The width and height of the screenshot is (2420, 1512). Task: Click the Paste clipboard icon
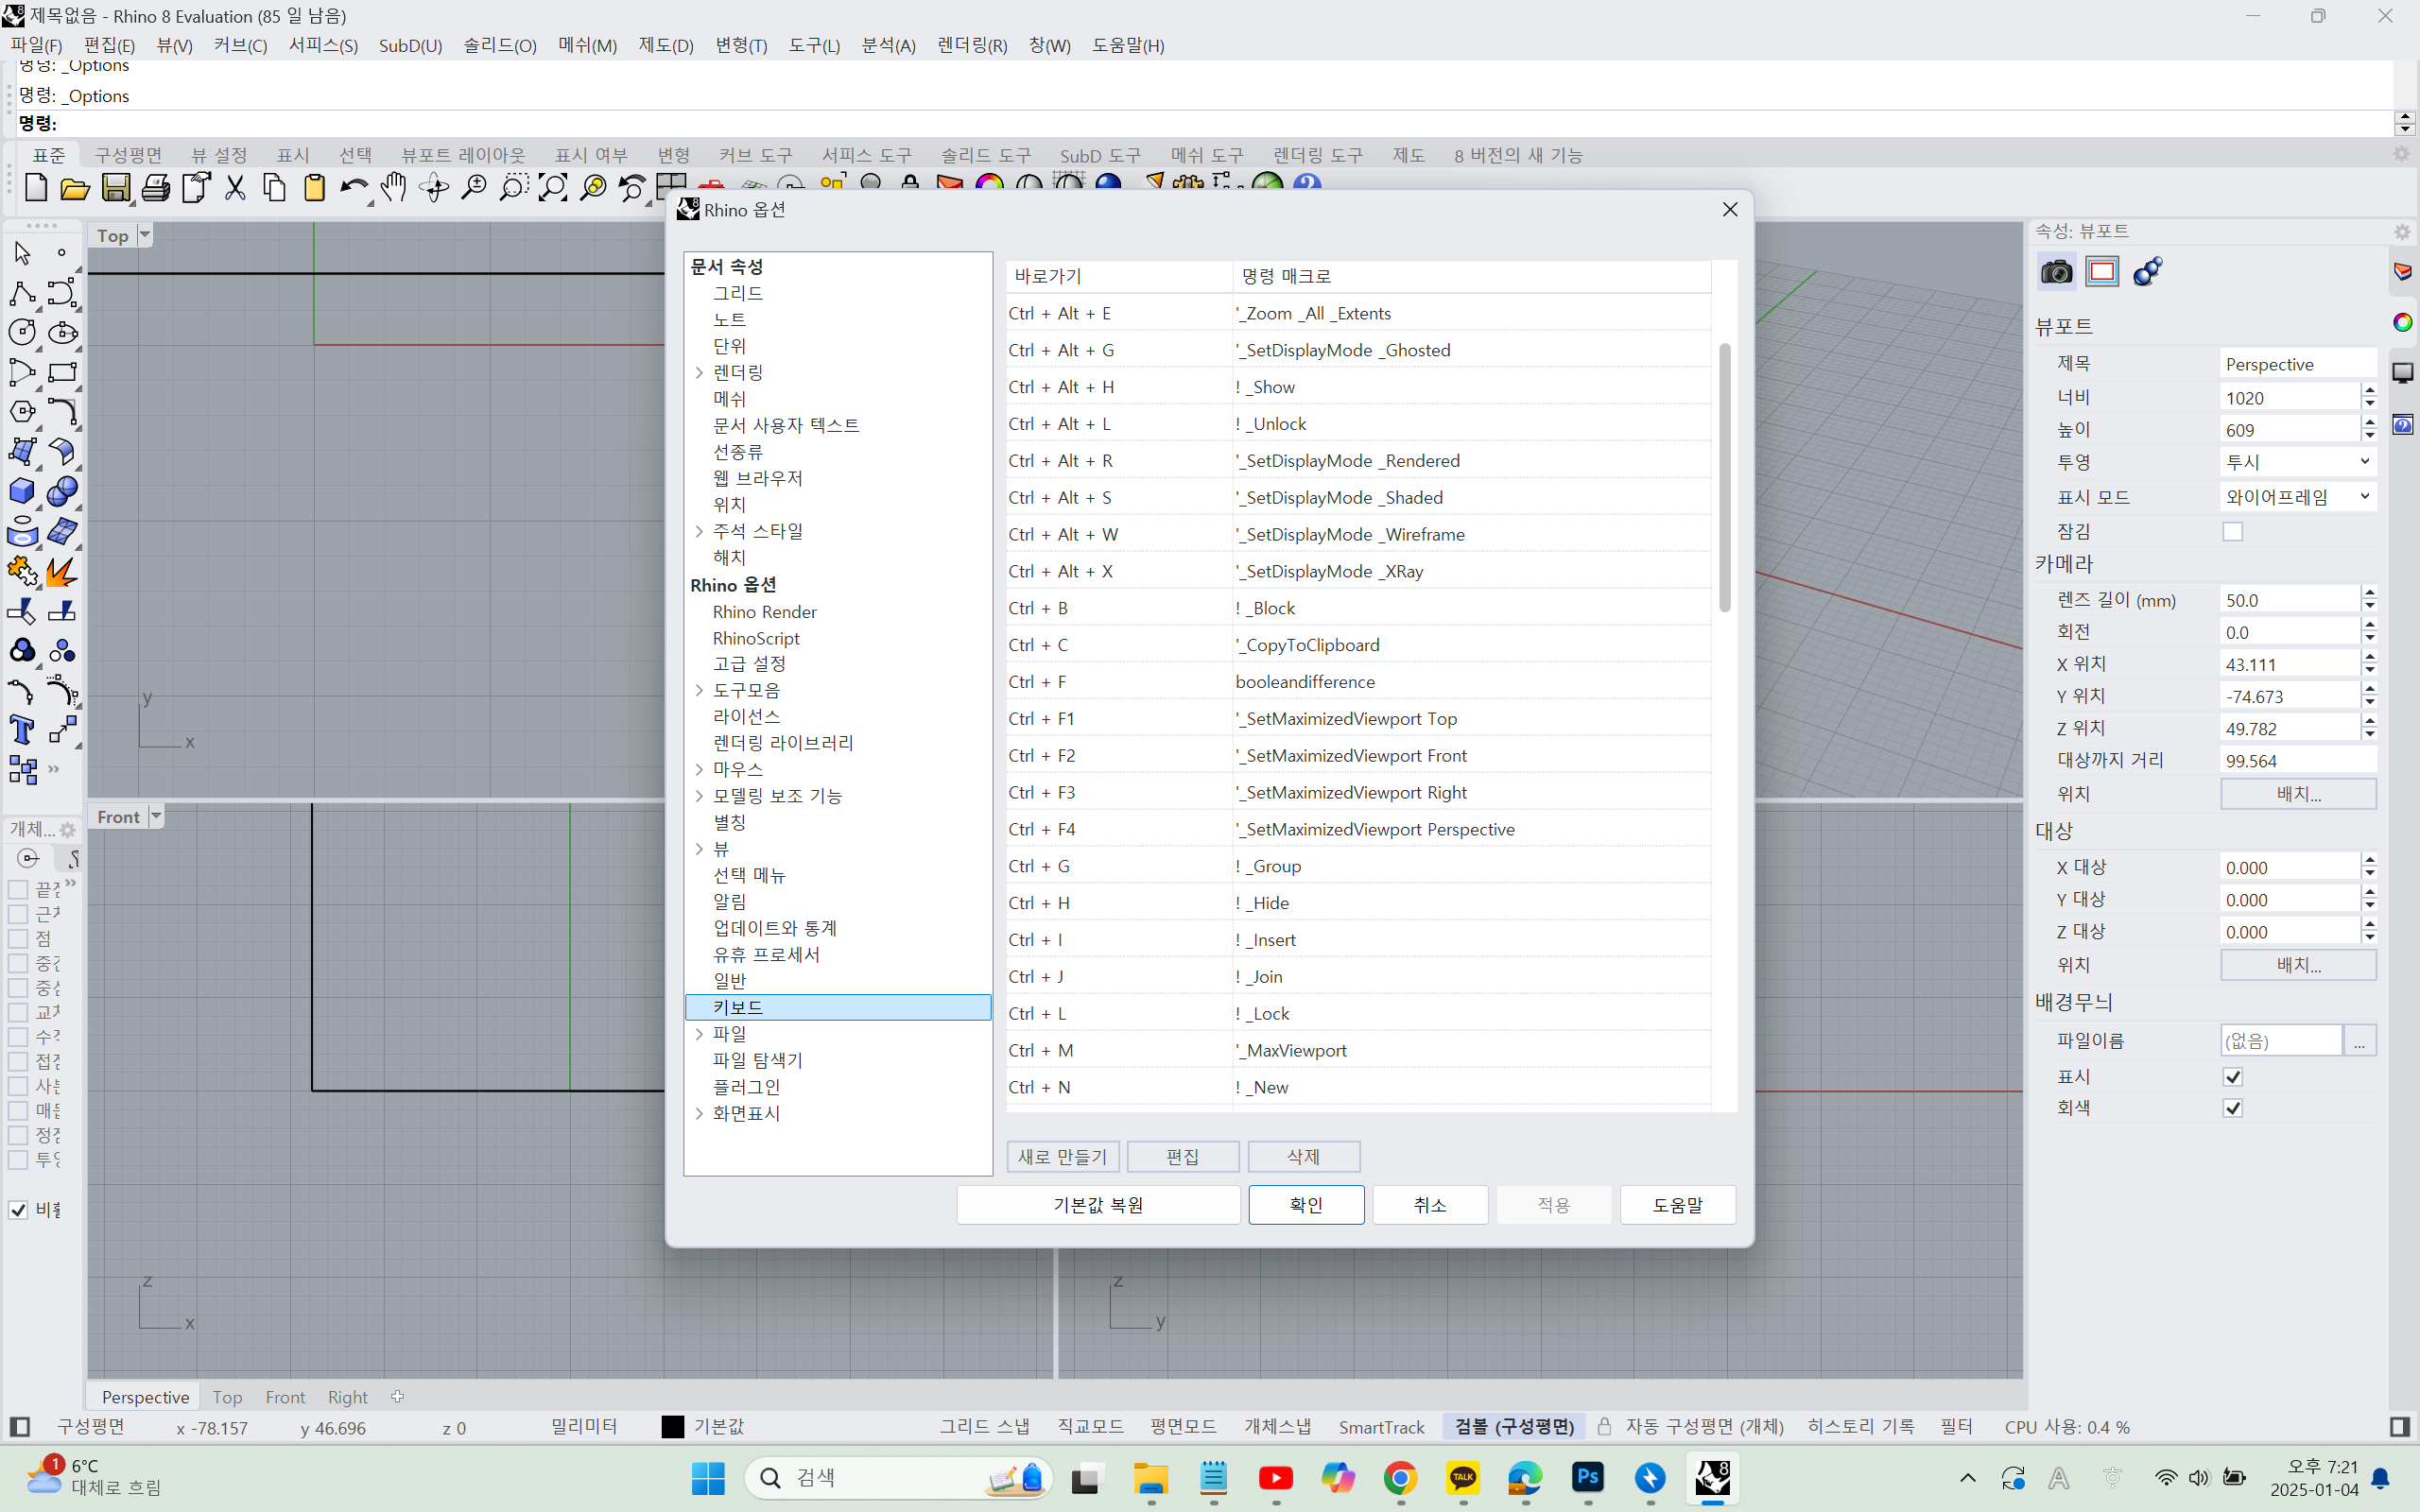(x=314, y=187)
